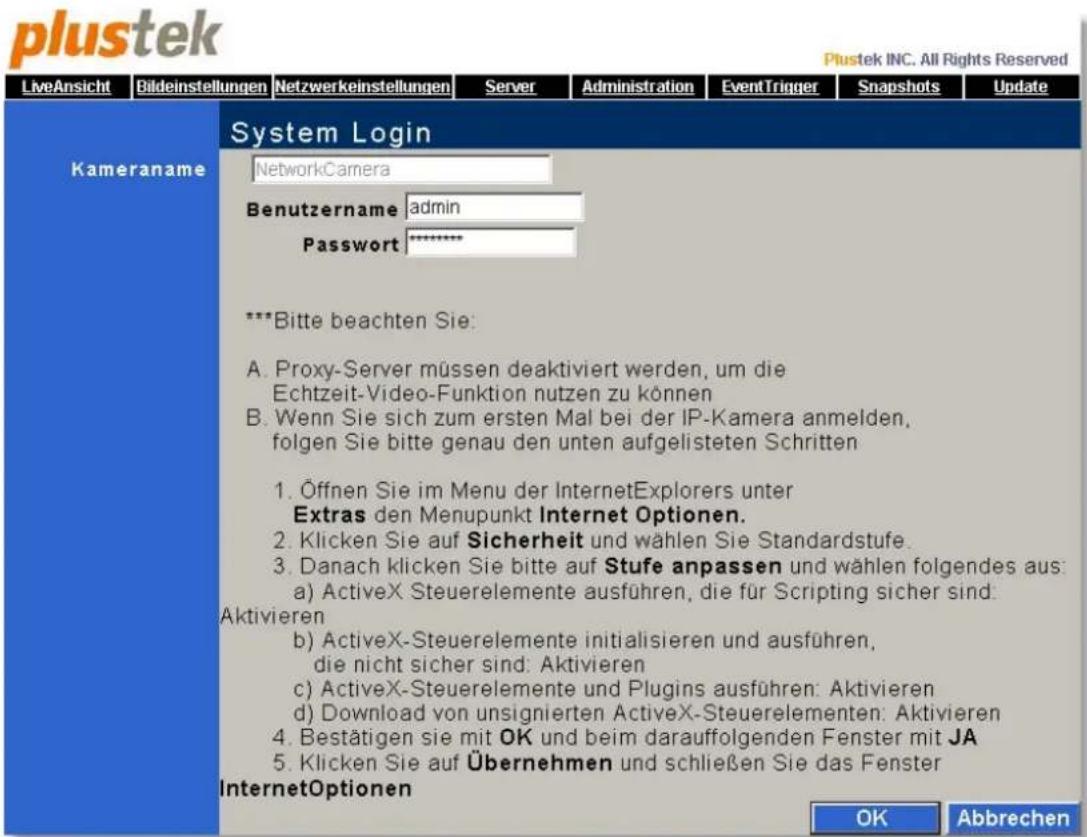Click the Kameraname label
The width and height of the screenshot is (1087, 837).
coord(139,169)
